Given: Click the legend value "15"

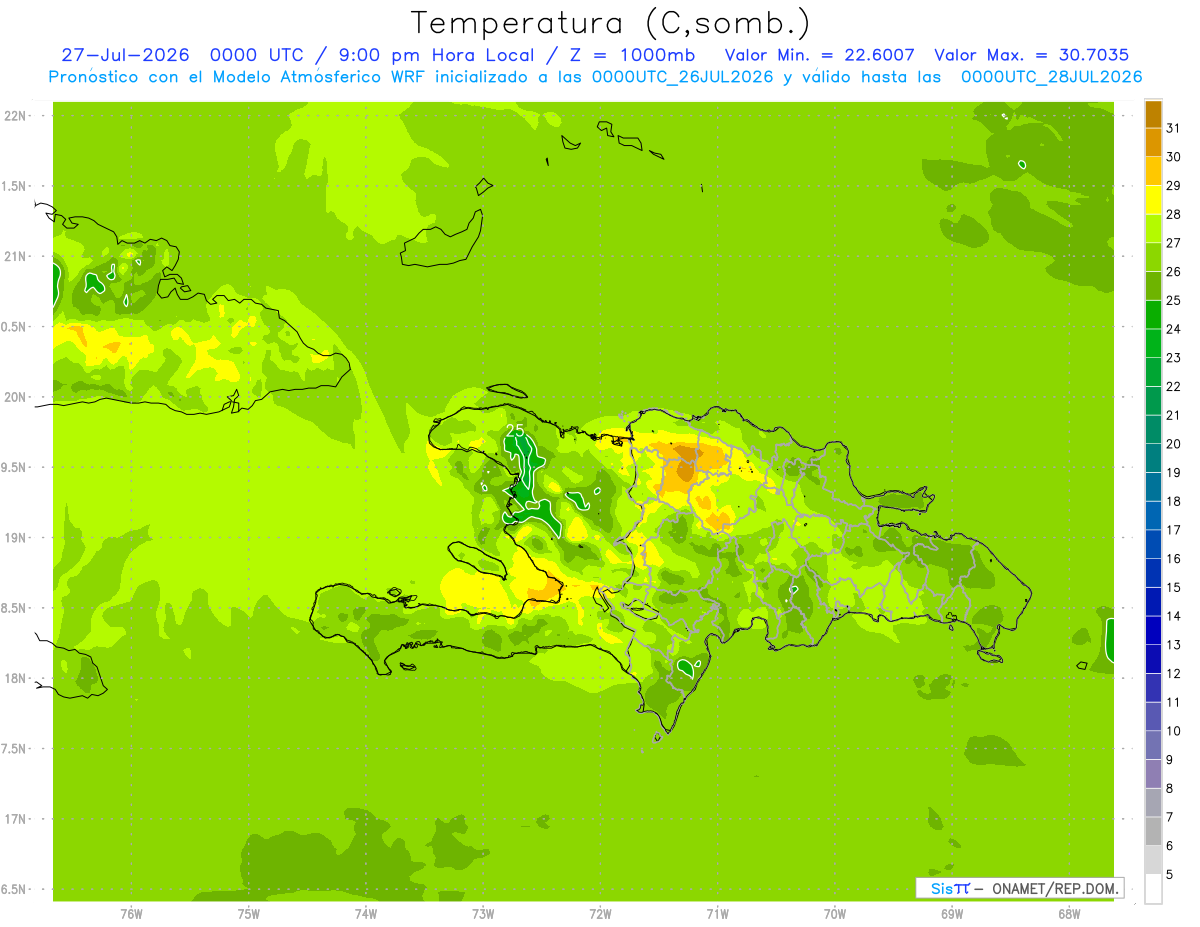Looking at the screenshot, I should (x=1173, y=587).
